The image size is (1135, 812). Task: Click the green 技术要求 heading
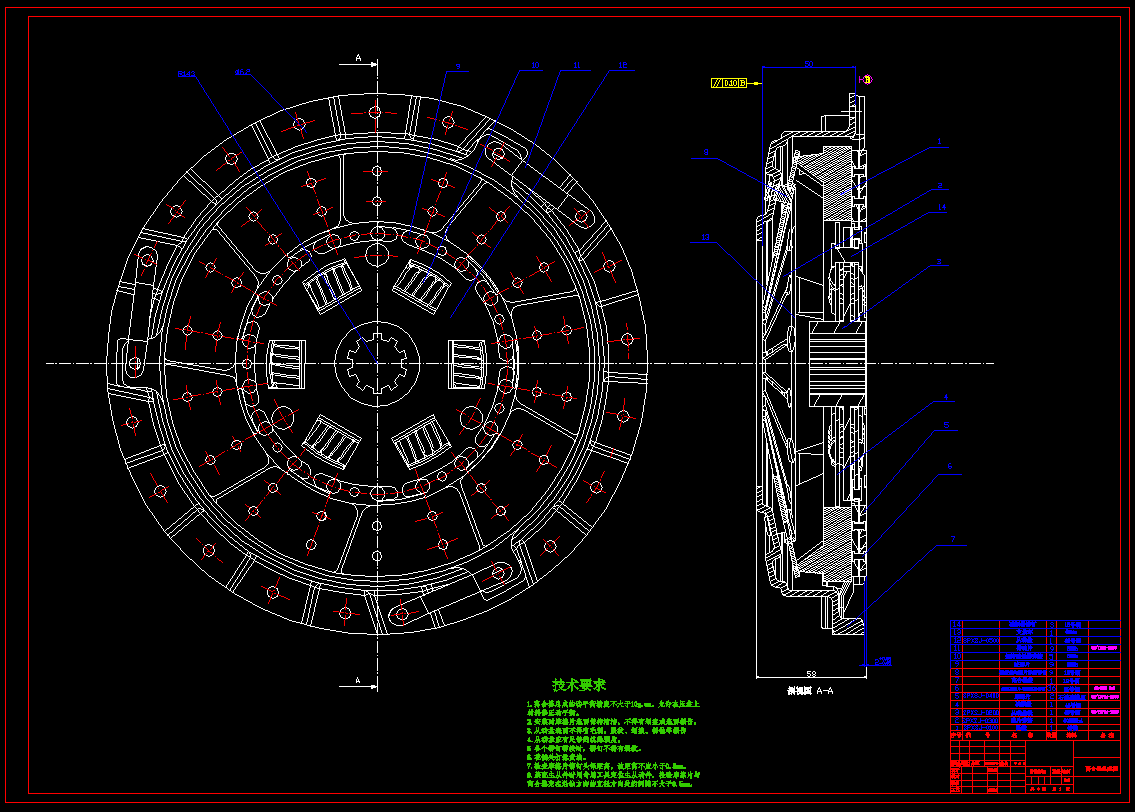pos(579,685)
